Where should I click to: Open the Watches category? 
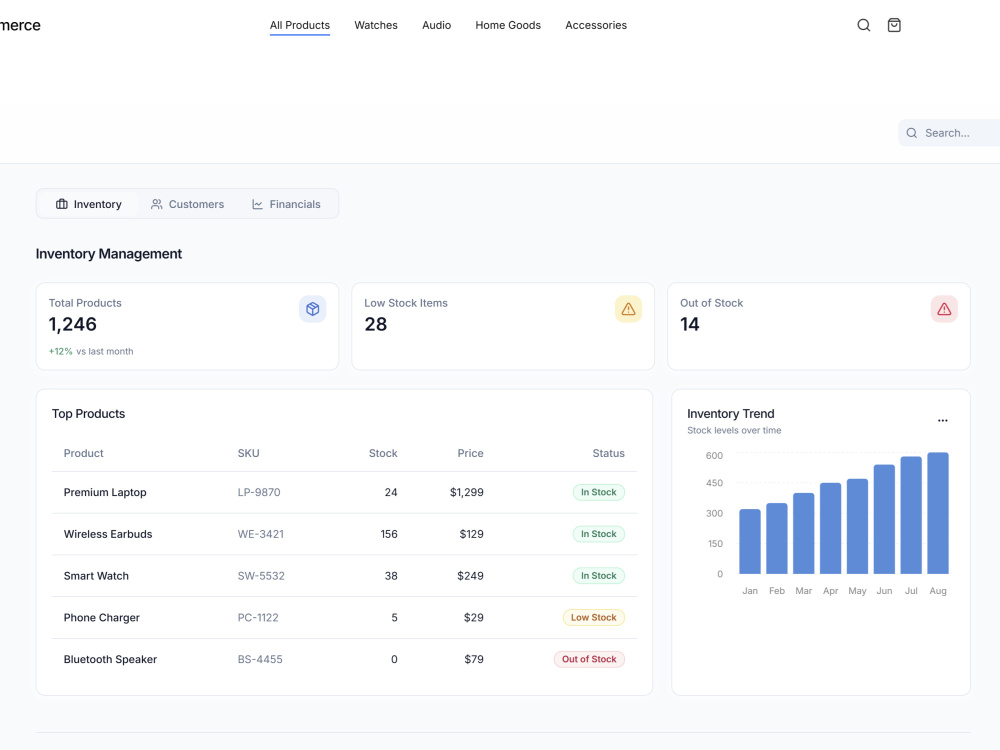tap(376, 25)
